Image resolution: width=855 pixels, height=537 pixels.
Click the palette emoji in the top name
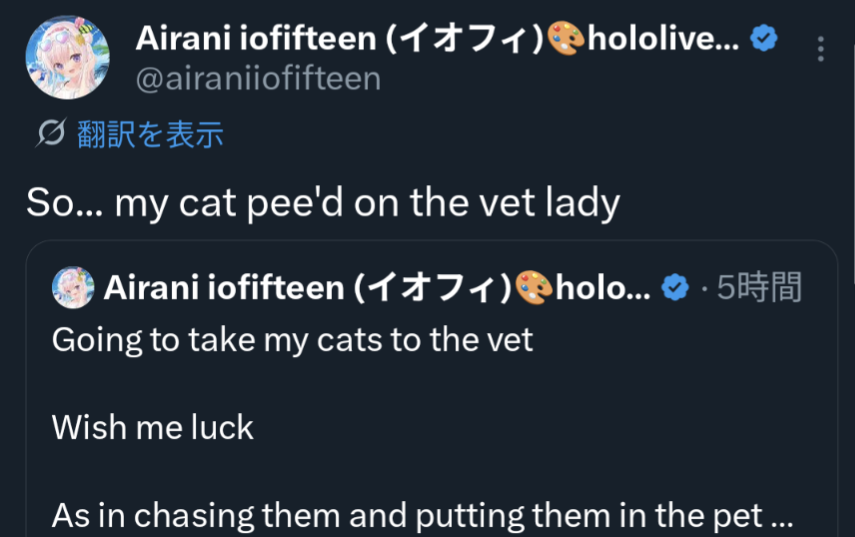click(x=565, y=40)
